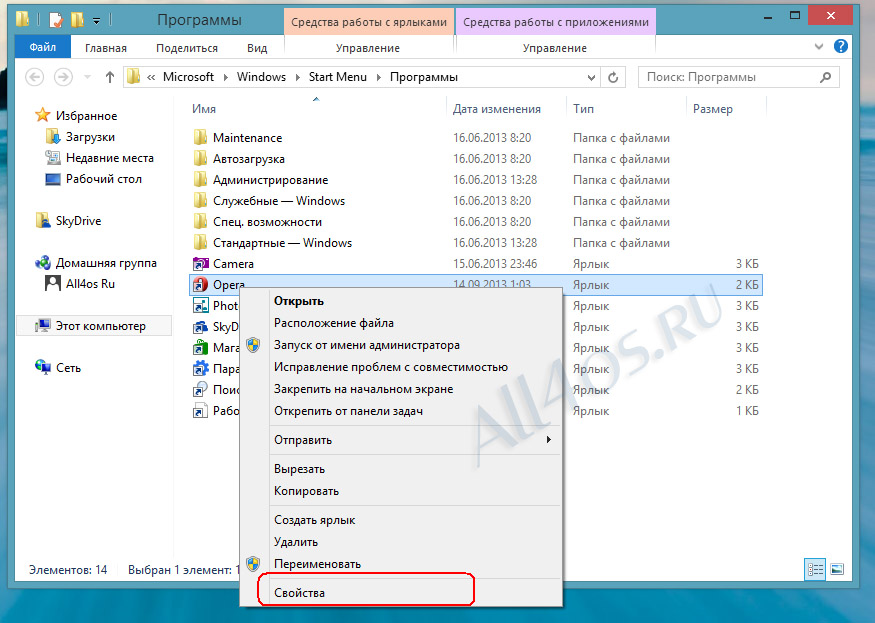Sort by the Имя column header
Image resolution: width=875 pixels, height=623 pixels.
[x=204, y=109]
